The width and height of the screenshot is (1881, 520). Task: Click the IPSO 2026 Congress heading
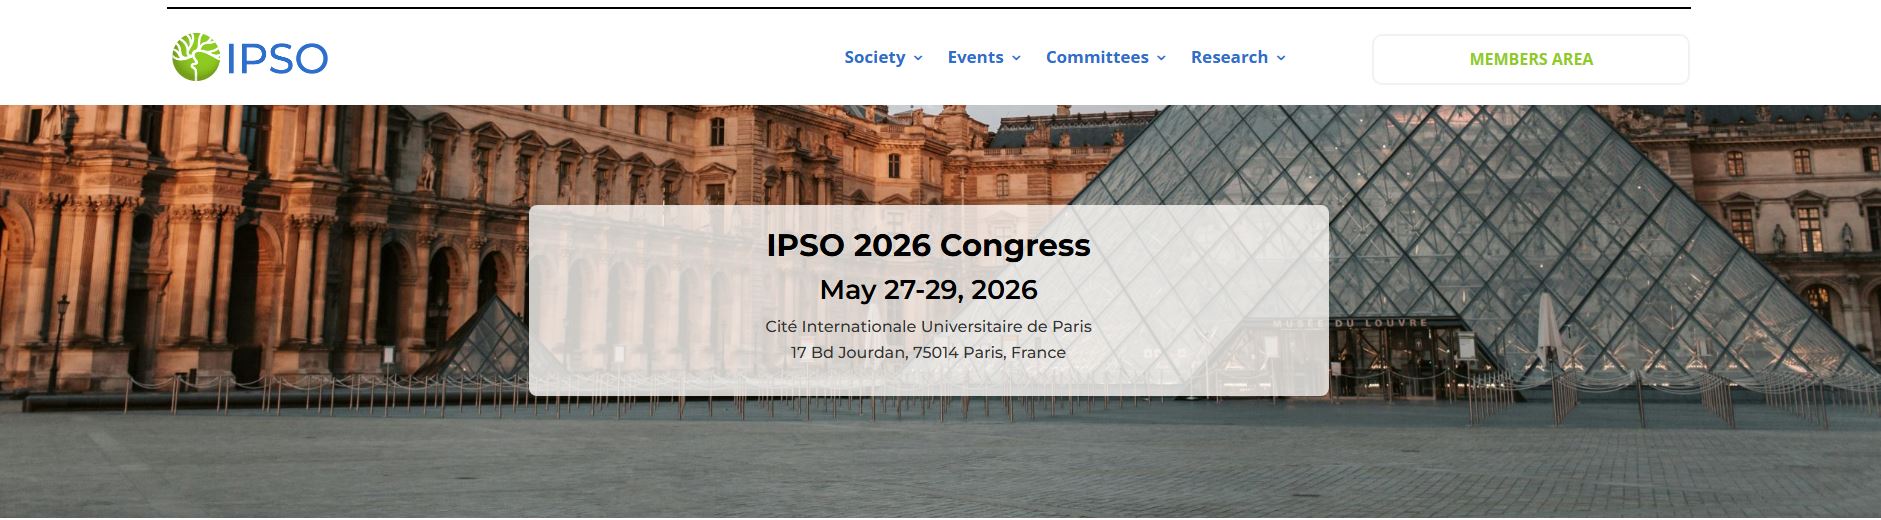tap(928, 245)
